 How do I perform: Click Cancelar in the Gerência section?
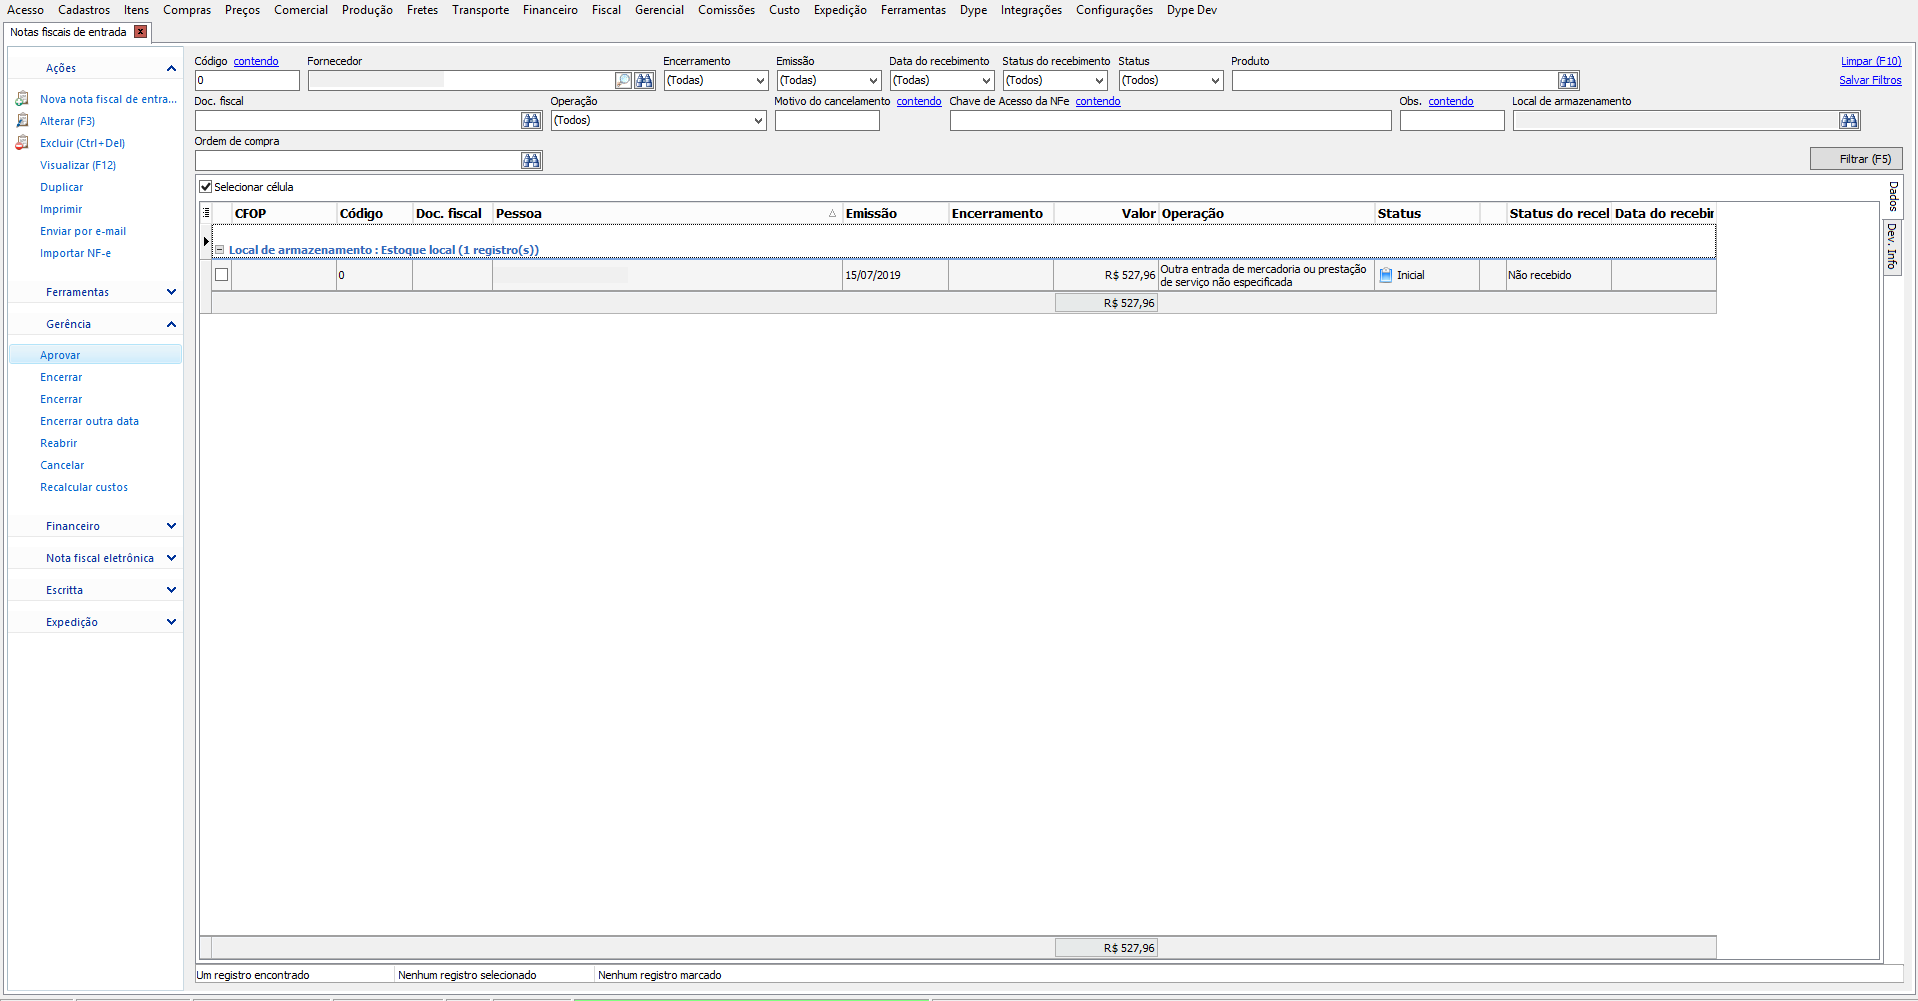click(x=62, y=465)
